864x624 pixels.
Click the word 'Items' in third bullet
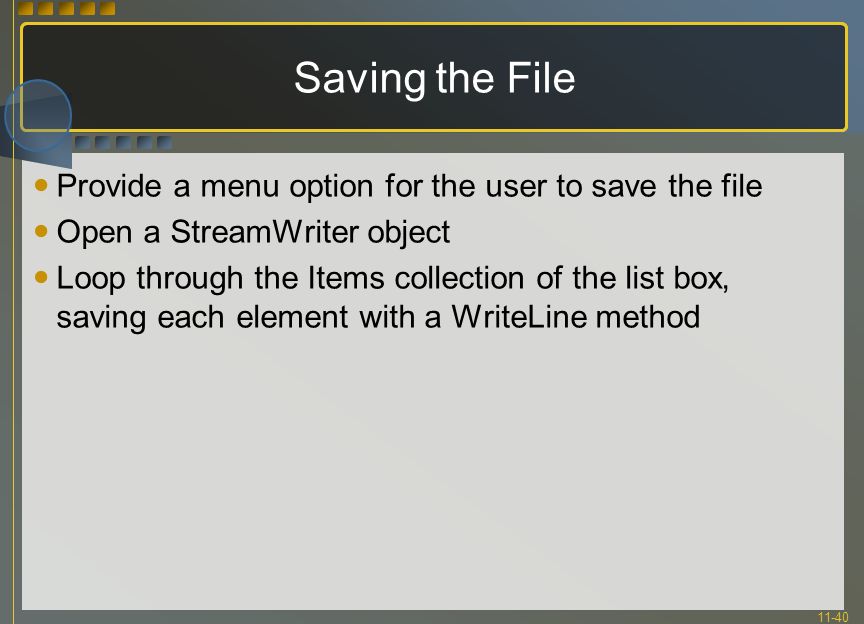pos(345,278)
